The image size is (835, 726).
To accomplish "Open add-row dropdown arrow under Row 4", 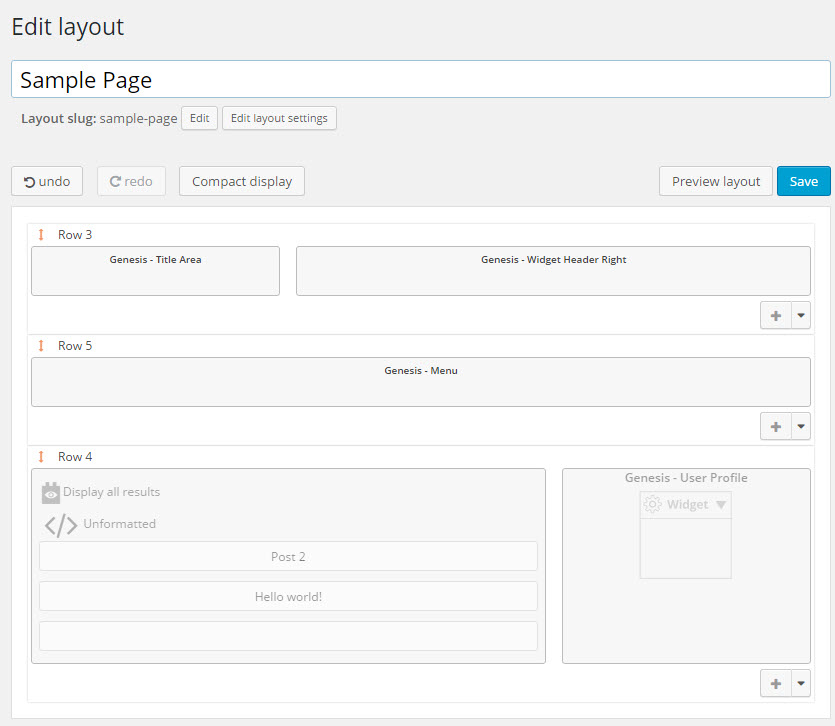I will tap(801, 683).
